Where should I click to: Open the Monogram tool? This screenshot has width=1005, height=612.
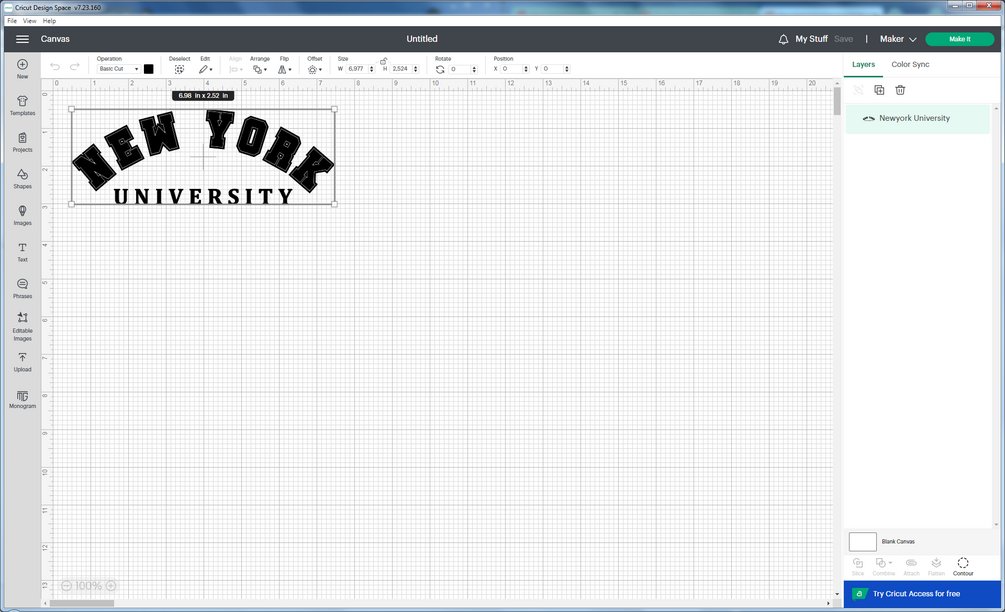point(22,399)
